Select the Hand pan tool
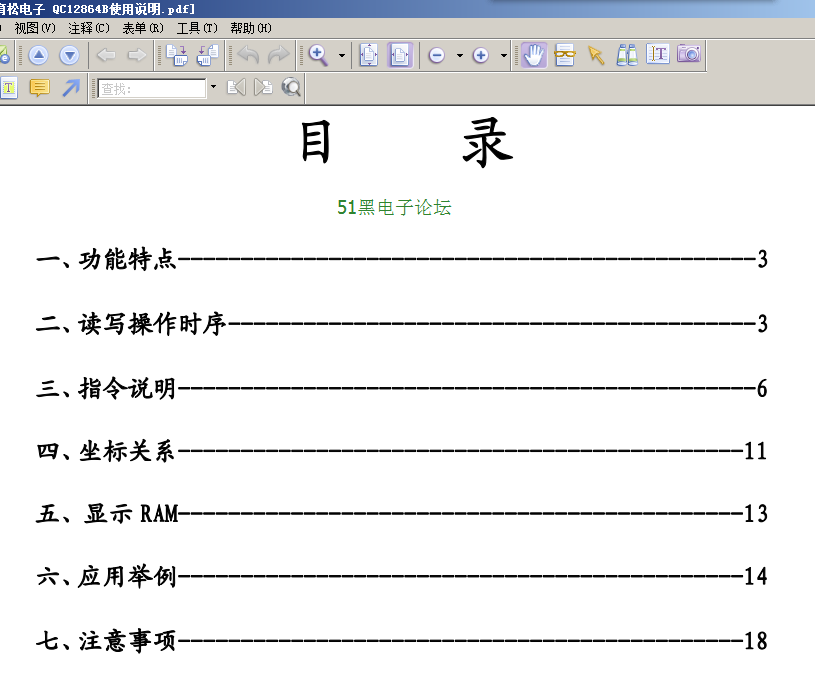Viewport: 815px width, 682px height. pos(534,56)
